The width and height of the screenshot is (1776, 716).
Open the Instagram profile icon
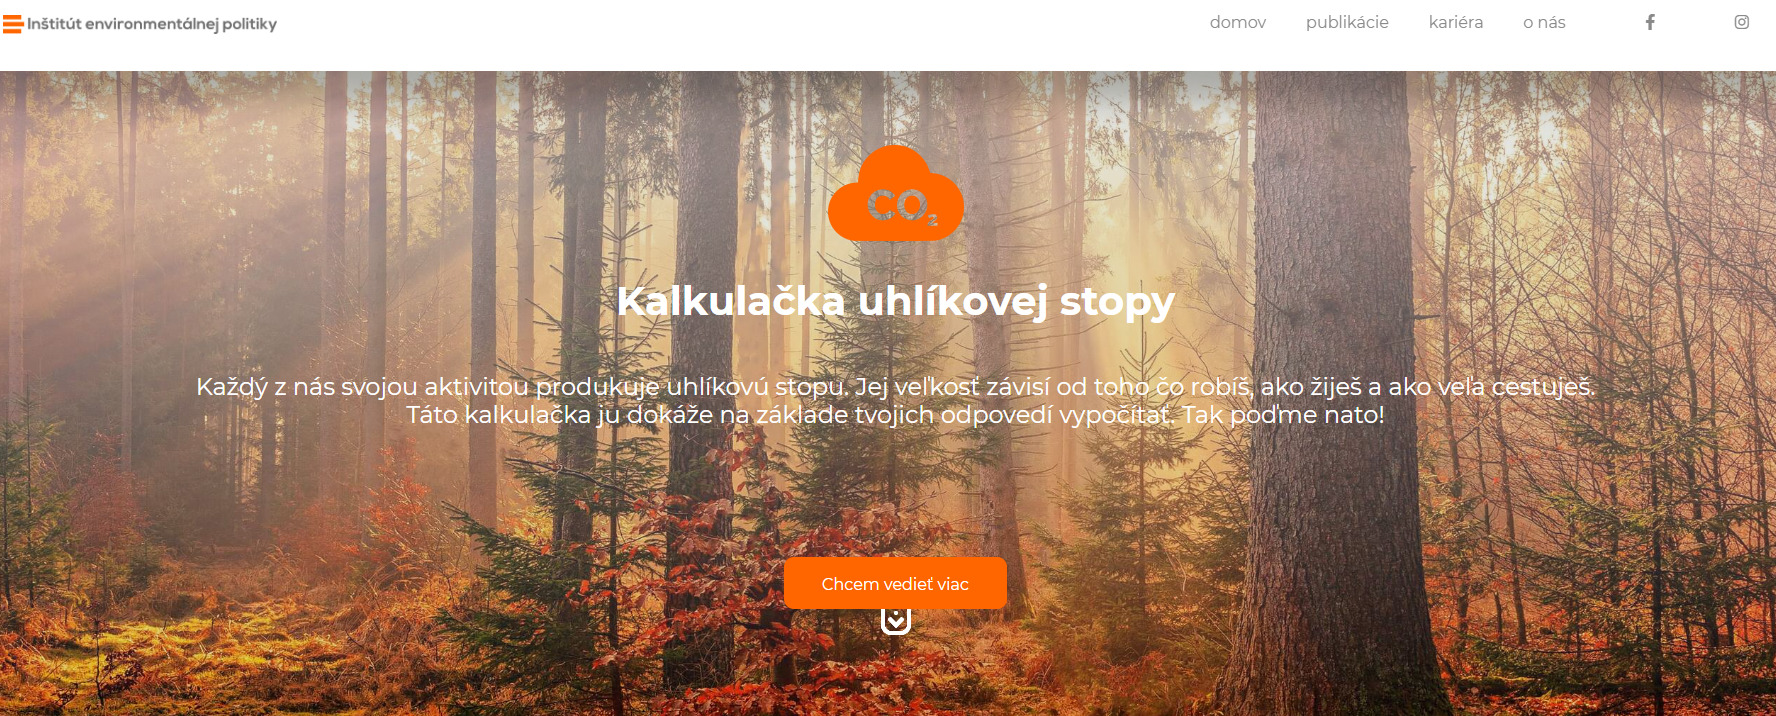[x=1741, y=22]
